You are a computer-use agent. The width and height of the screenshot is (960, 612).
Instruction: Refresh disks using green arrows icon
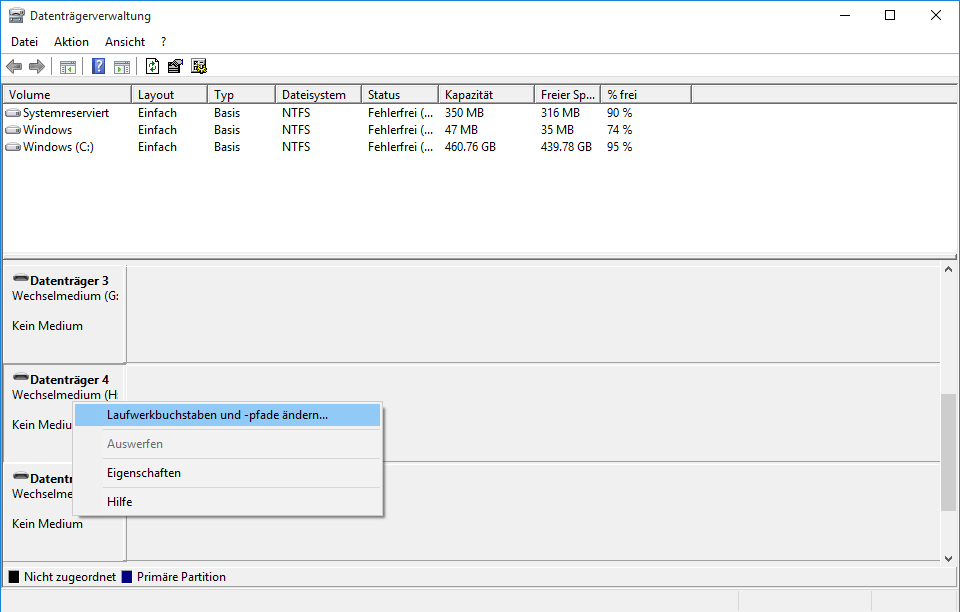point(152,67)
